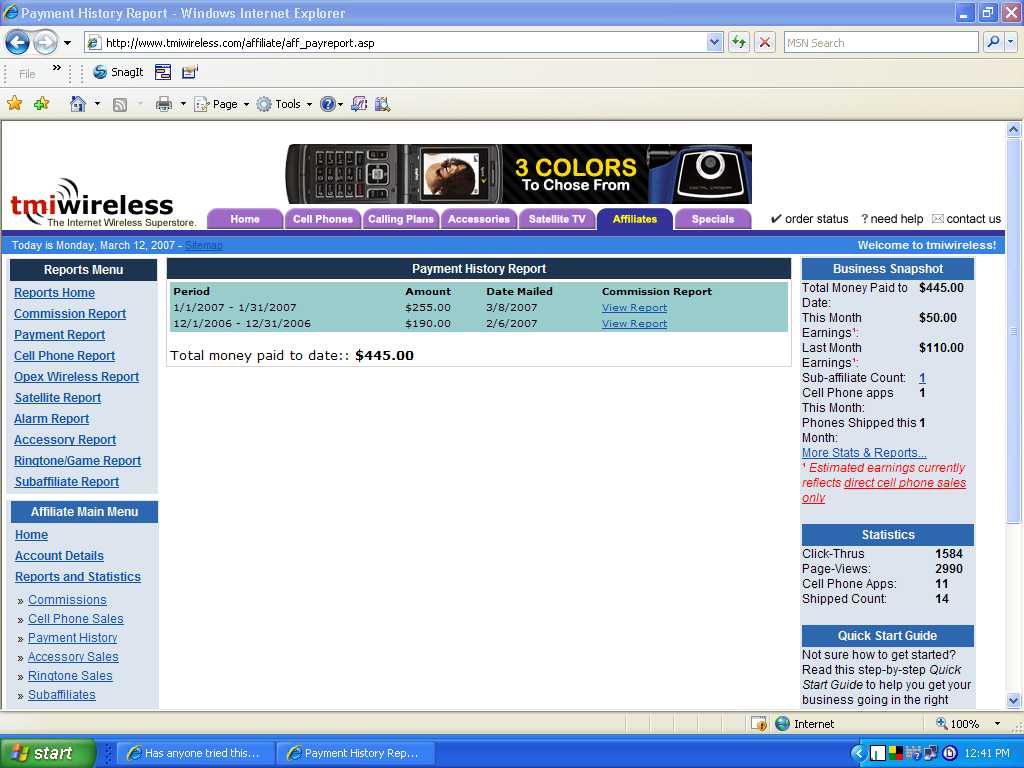The height and width of the screenshot is (768, 1024).
Task: Open the Affiliates tab
Action: pos(634,219)
